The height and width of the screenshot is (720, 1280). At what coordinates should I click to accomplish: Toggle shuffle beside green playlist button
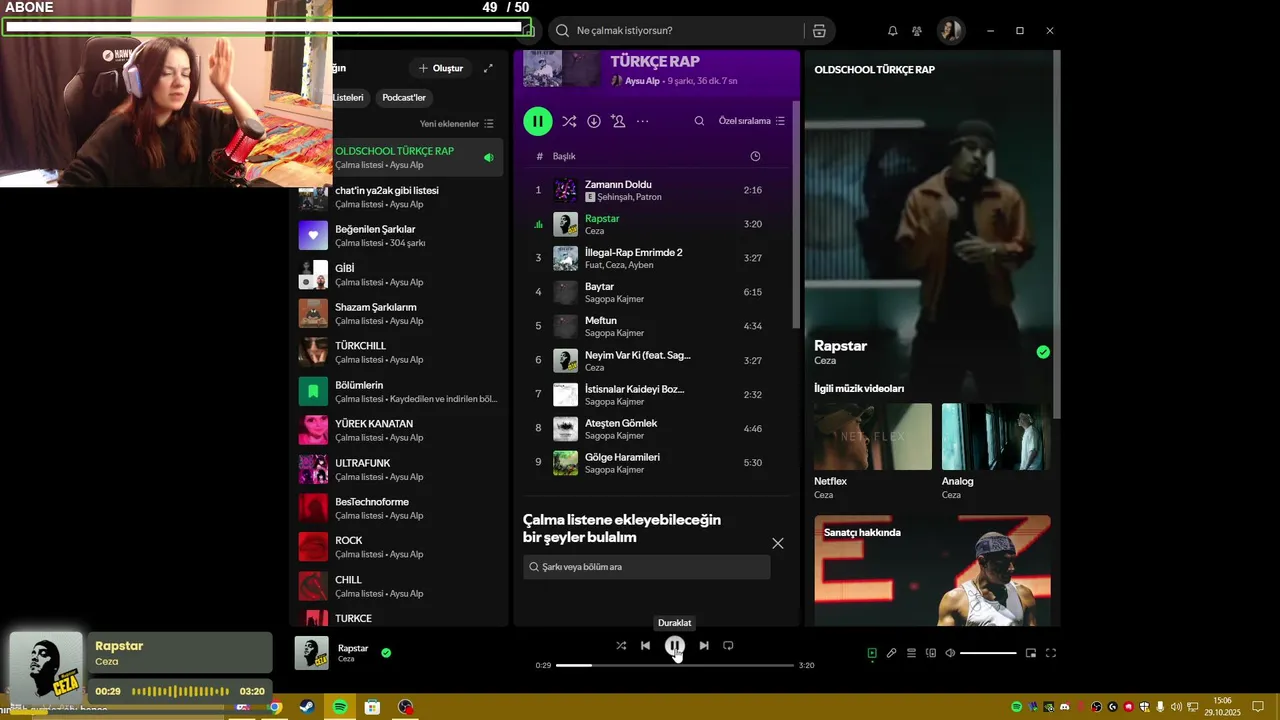pyautogui.click(x=569, y=121)
